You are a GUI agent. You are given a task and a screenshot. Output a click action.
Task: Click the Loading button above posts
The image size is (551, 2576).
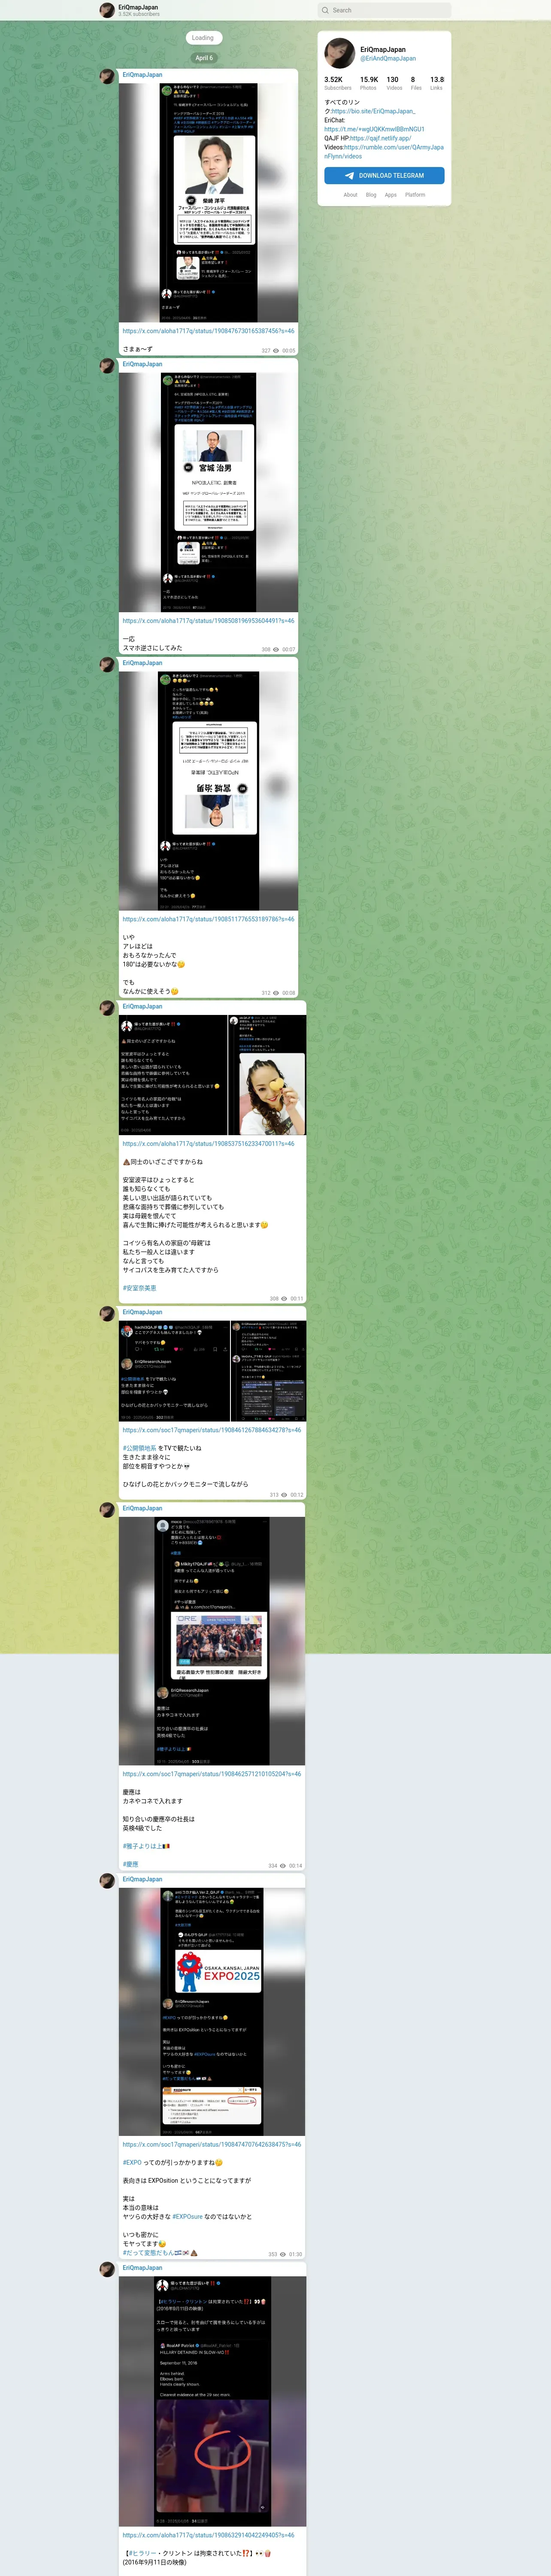click(203, 38)
